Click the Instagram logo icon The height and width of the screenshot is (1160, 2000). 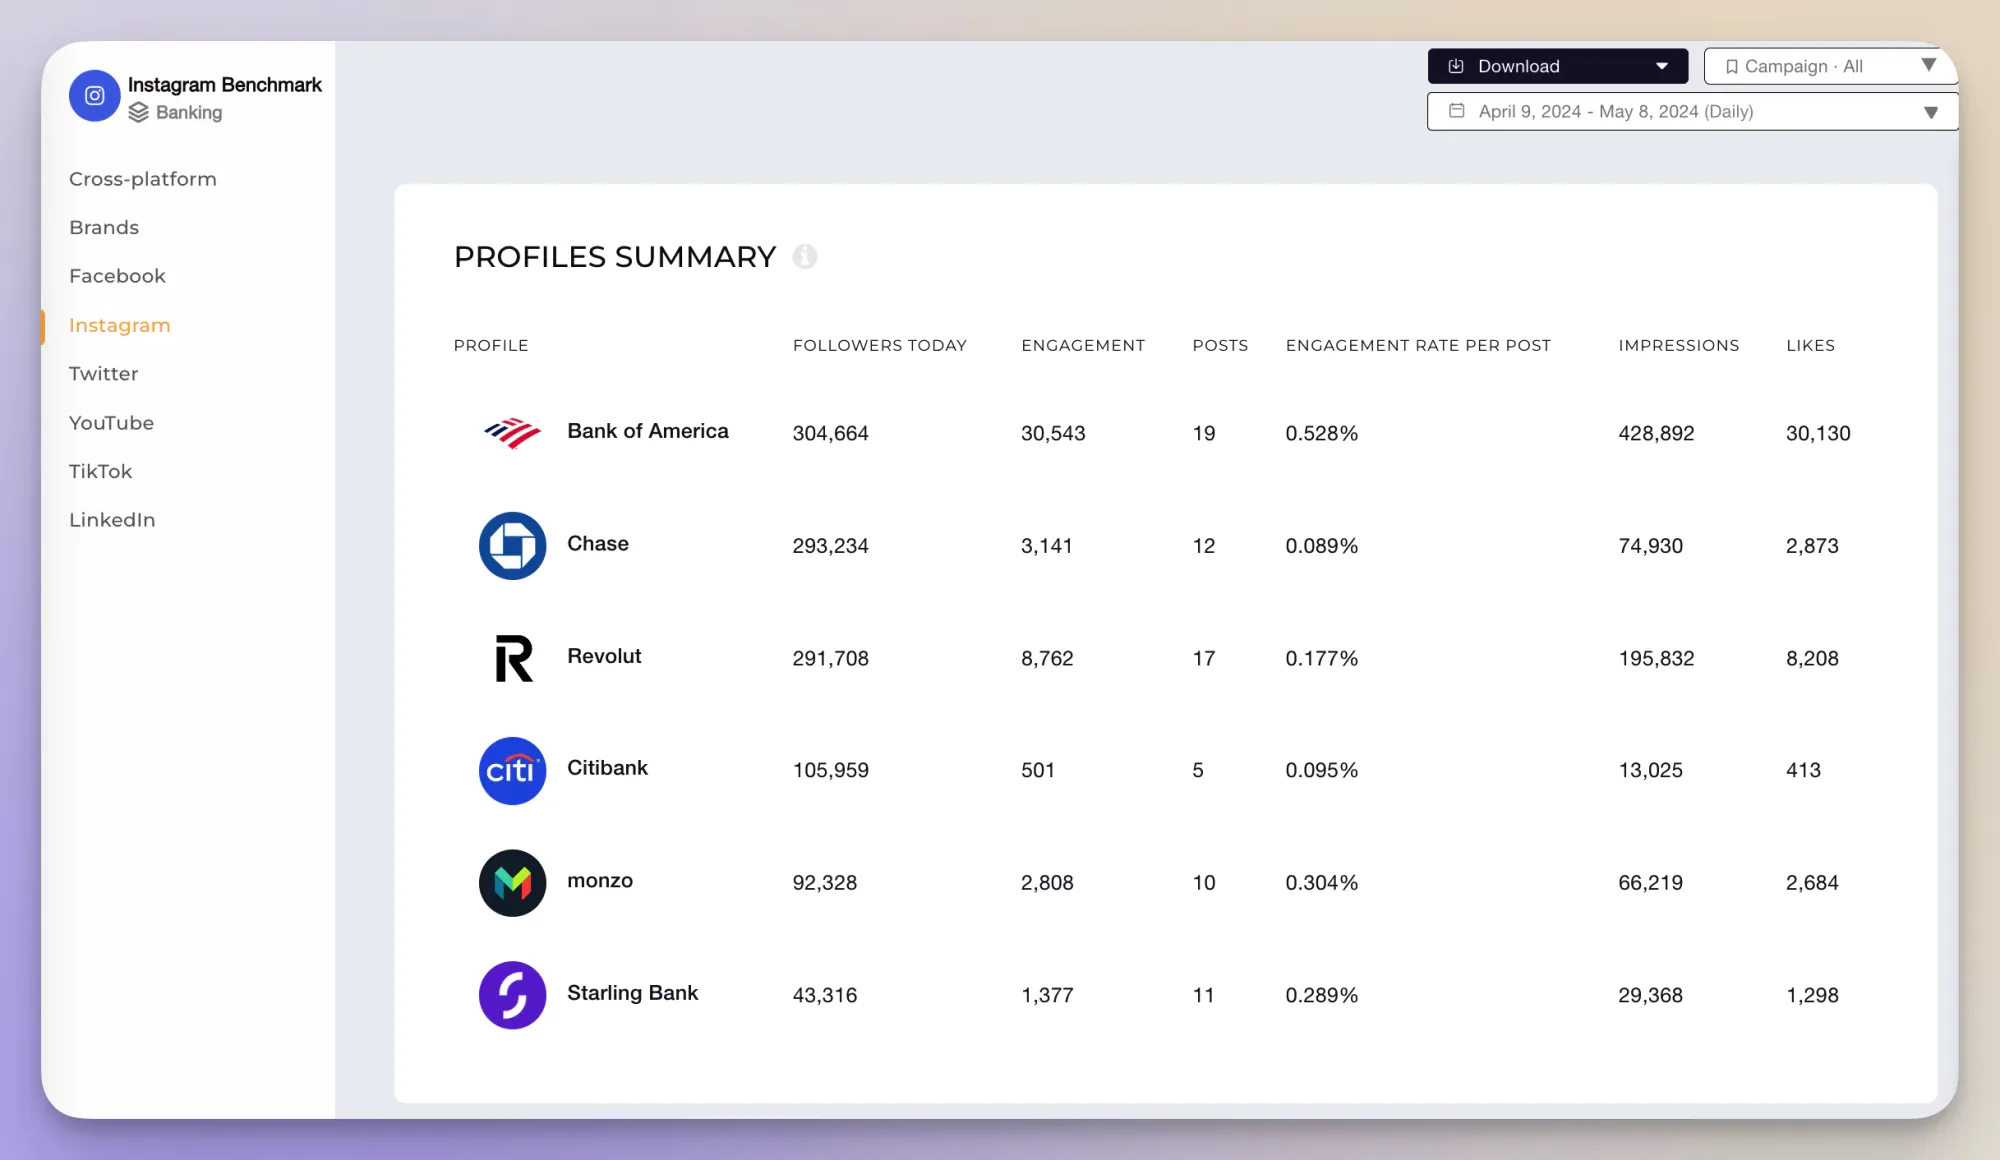(x=95, y=96)
